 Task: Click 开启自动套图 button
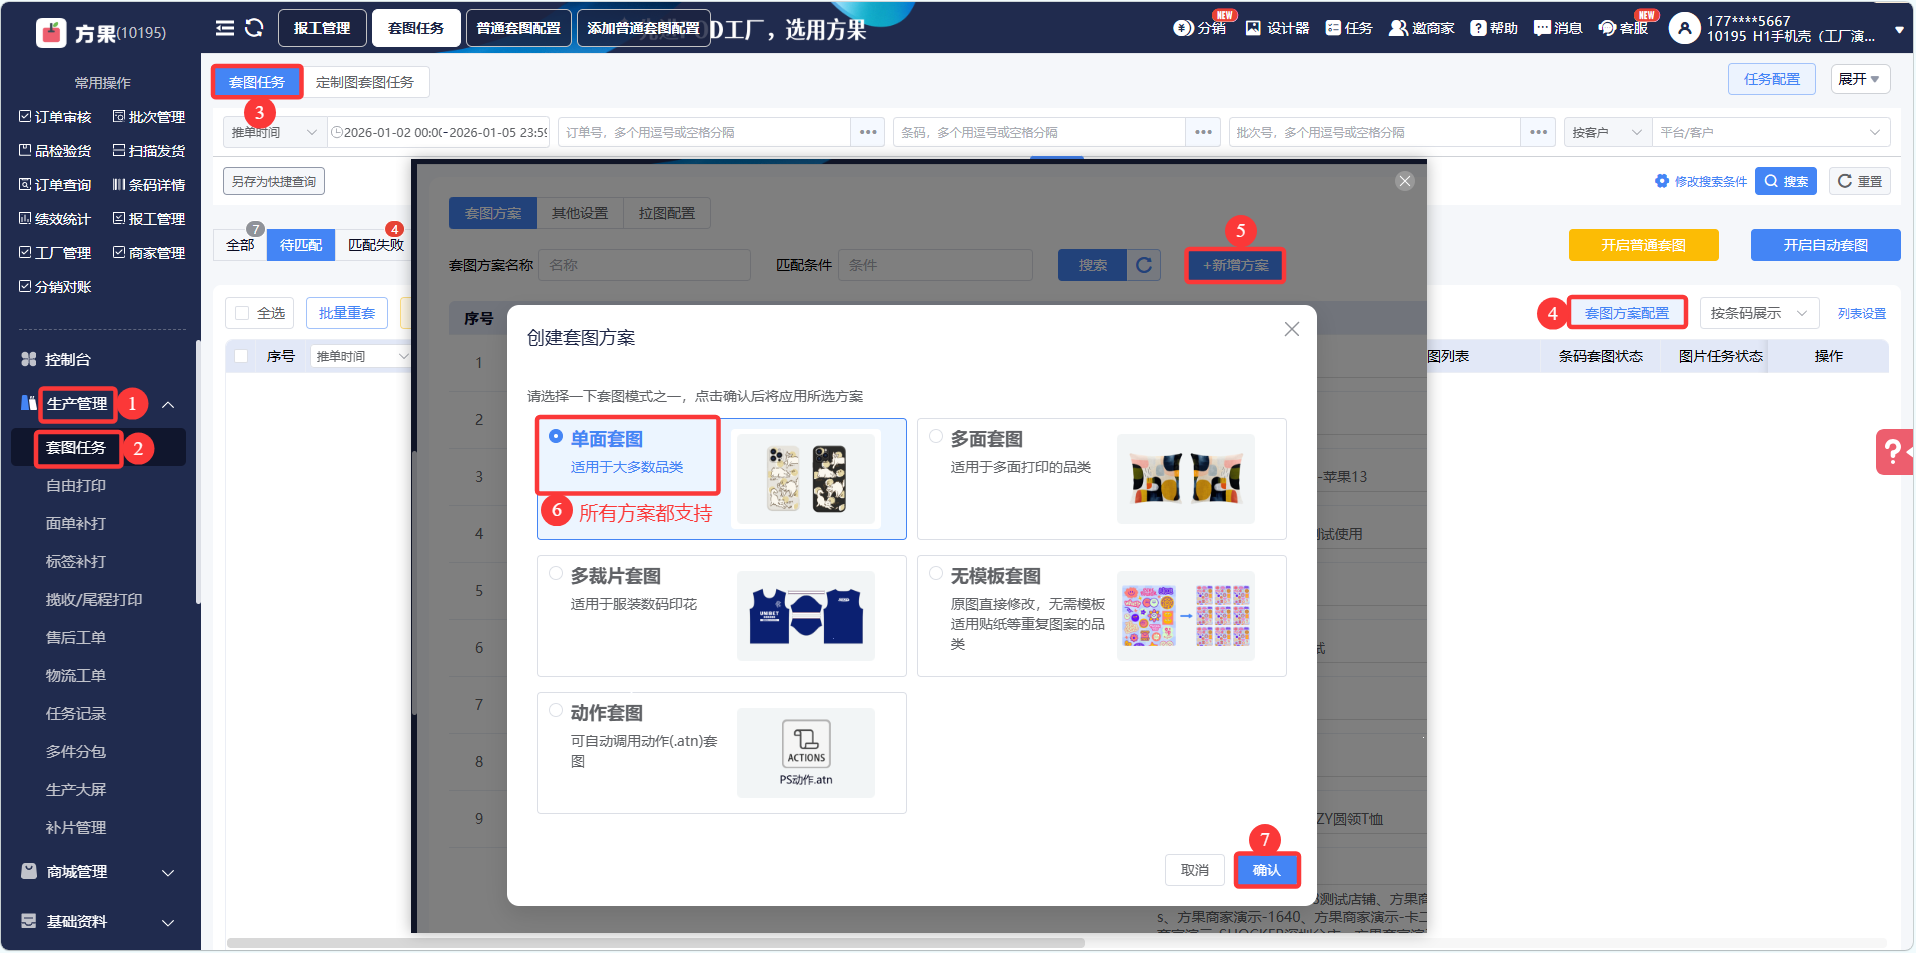click(1825, 245)
